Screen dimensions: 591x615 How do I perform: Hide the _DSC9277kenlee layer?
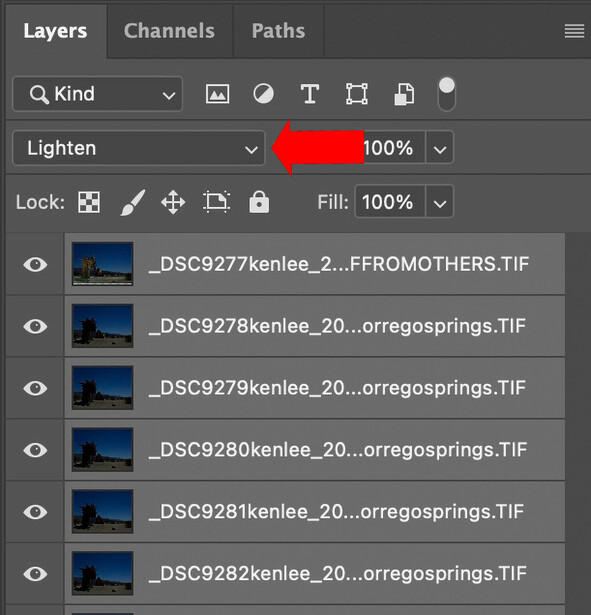[x=35, y=264]
